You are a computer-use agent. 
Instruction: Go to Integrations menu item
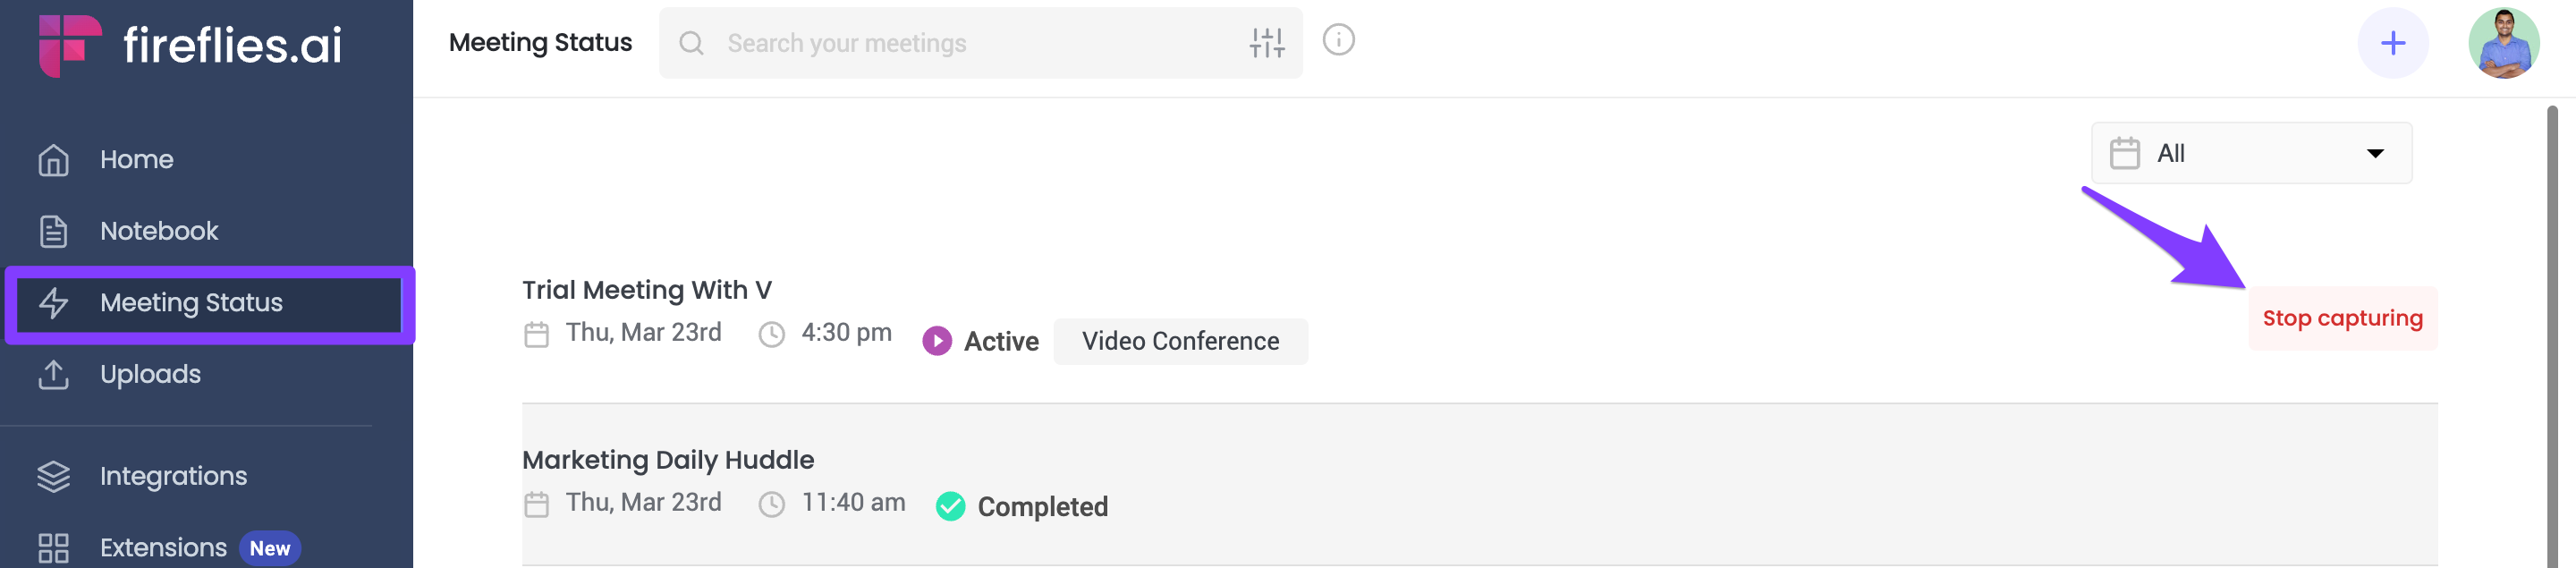(173, 476)
